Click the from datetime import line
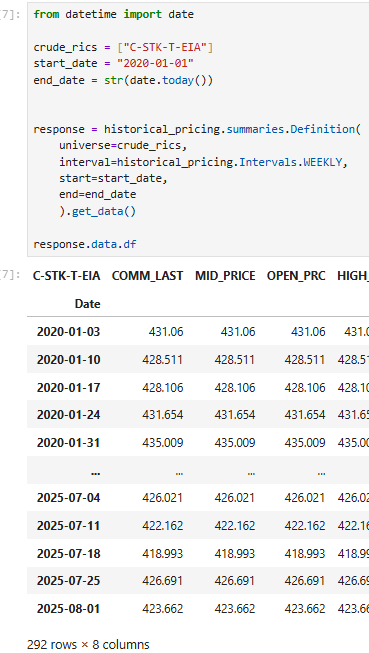The width and height of the screenshot is (369, 653). (114, 15)
